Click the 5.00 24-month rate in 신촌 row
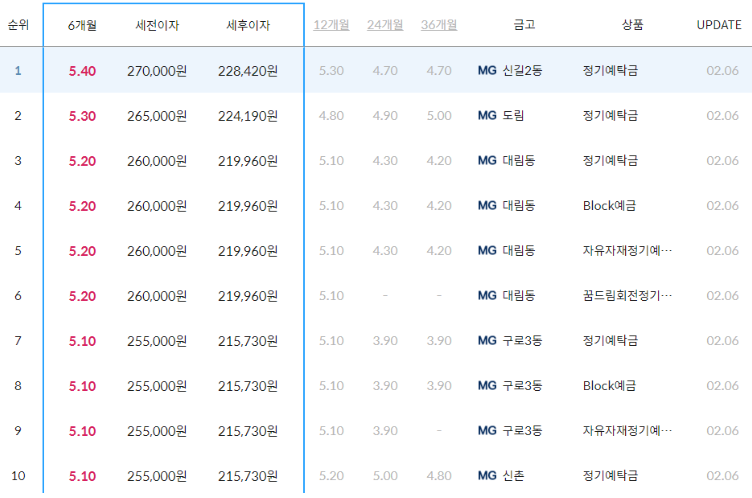This screenshot has width=752, height=498. (385, 475)
